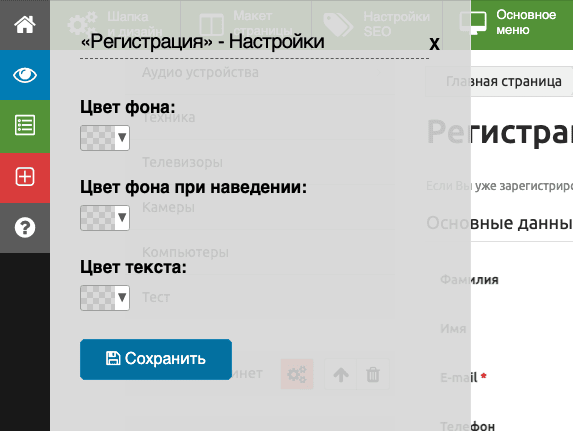The image size is (573, 431).
Task: Click the Цвет текста transparent color swatch
Action: (x=98, y=298)
